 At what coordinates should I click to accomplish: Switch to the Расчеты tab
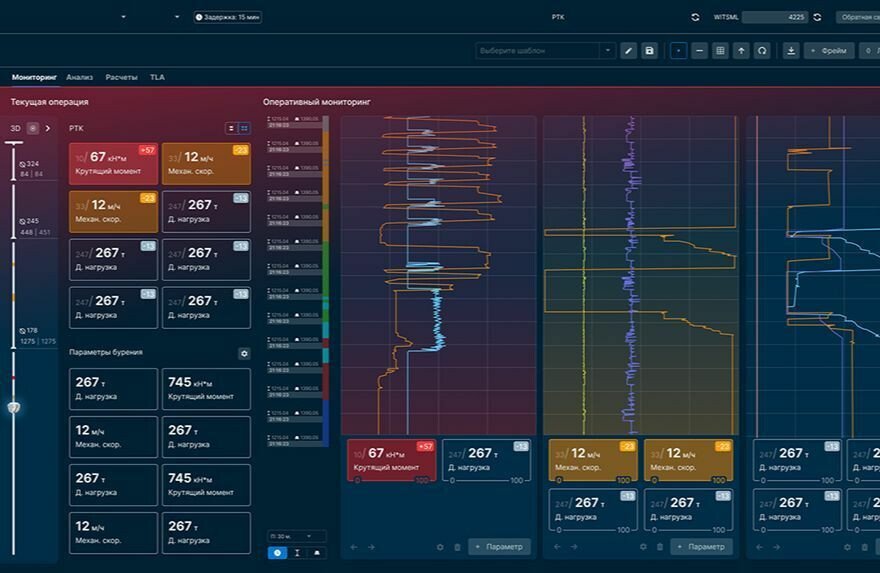click(x=121, y=77)
